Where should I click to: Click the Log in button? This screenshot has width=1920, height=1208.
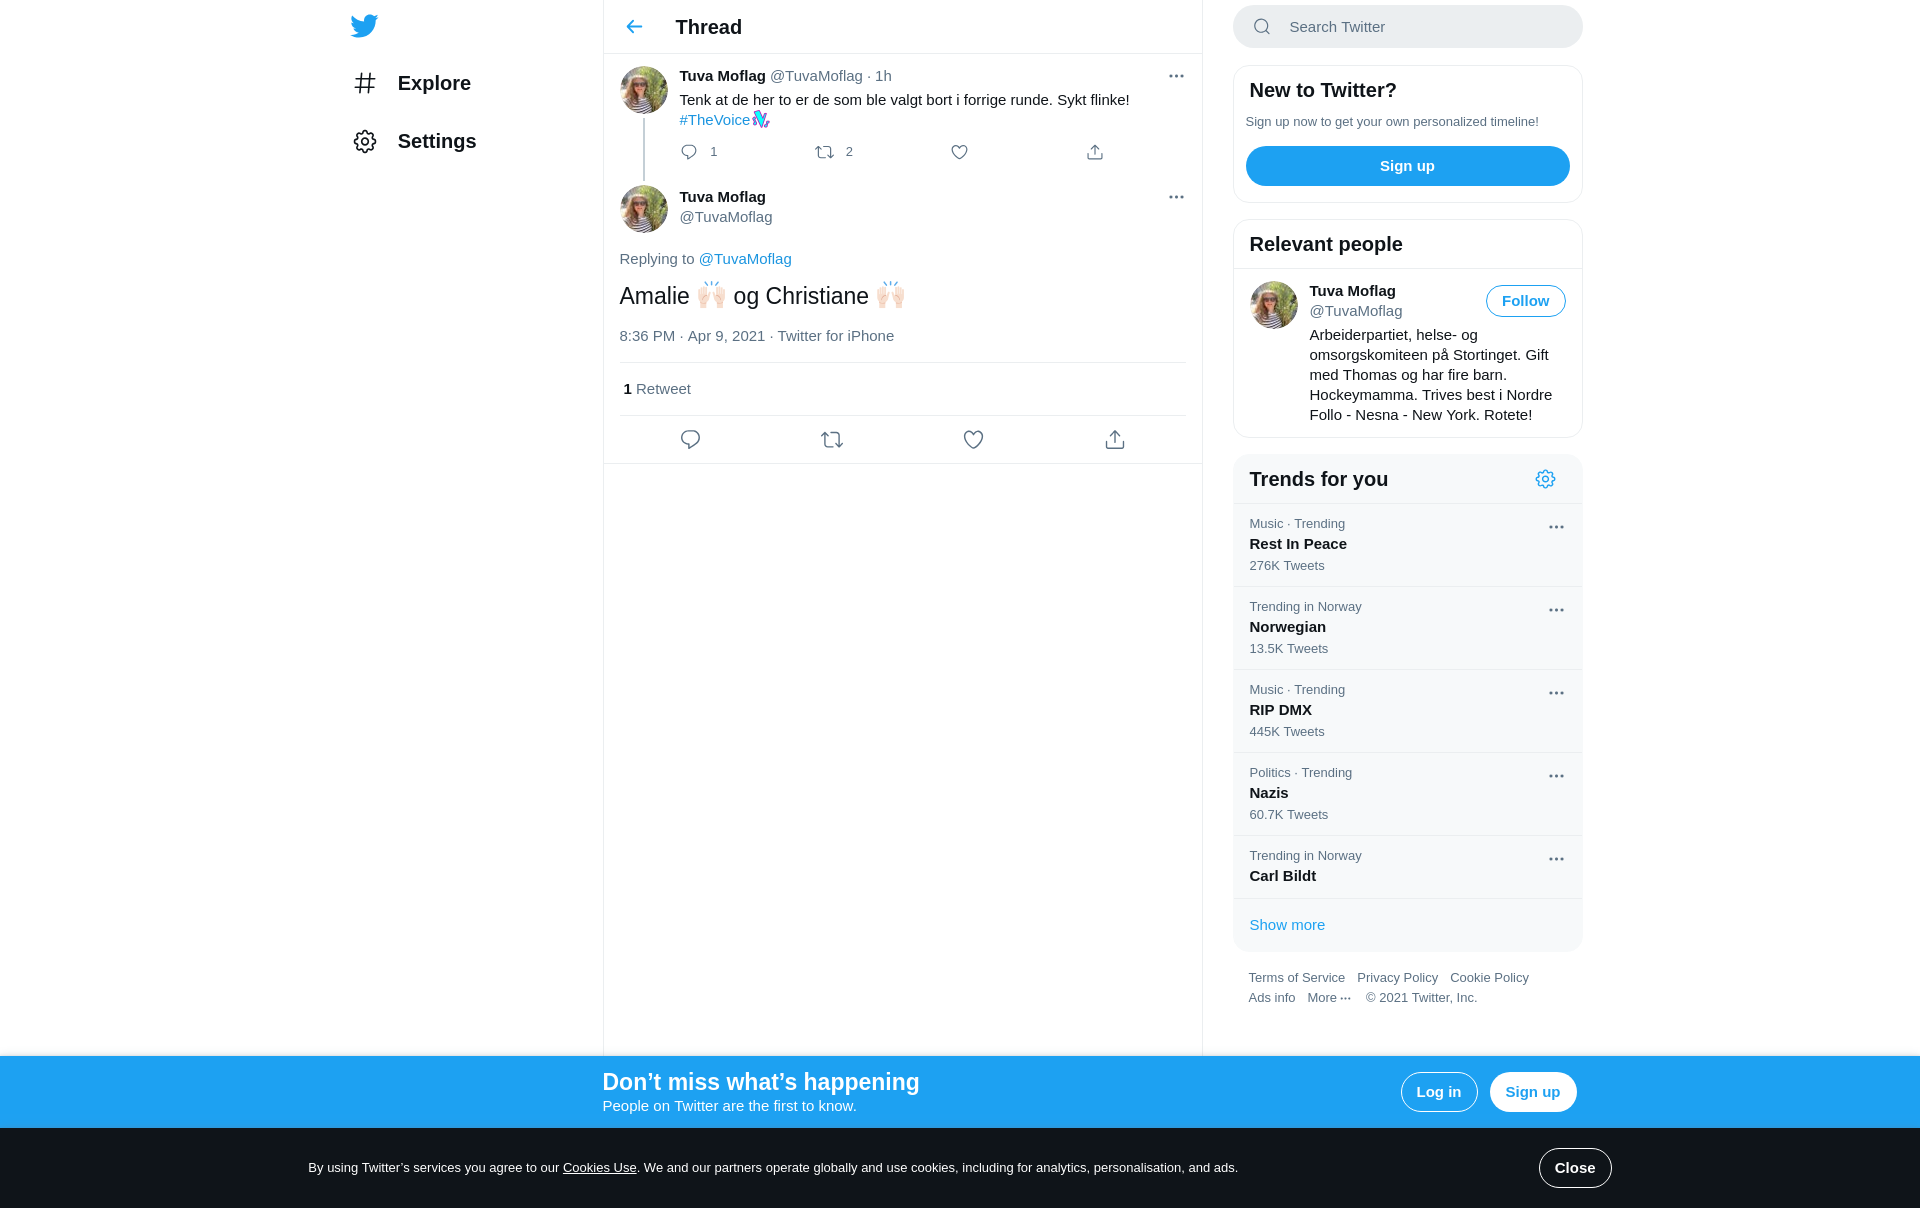point(1438,1092)
